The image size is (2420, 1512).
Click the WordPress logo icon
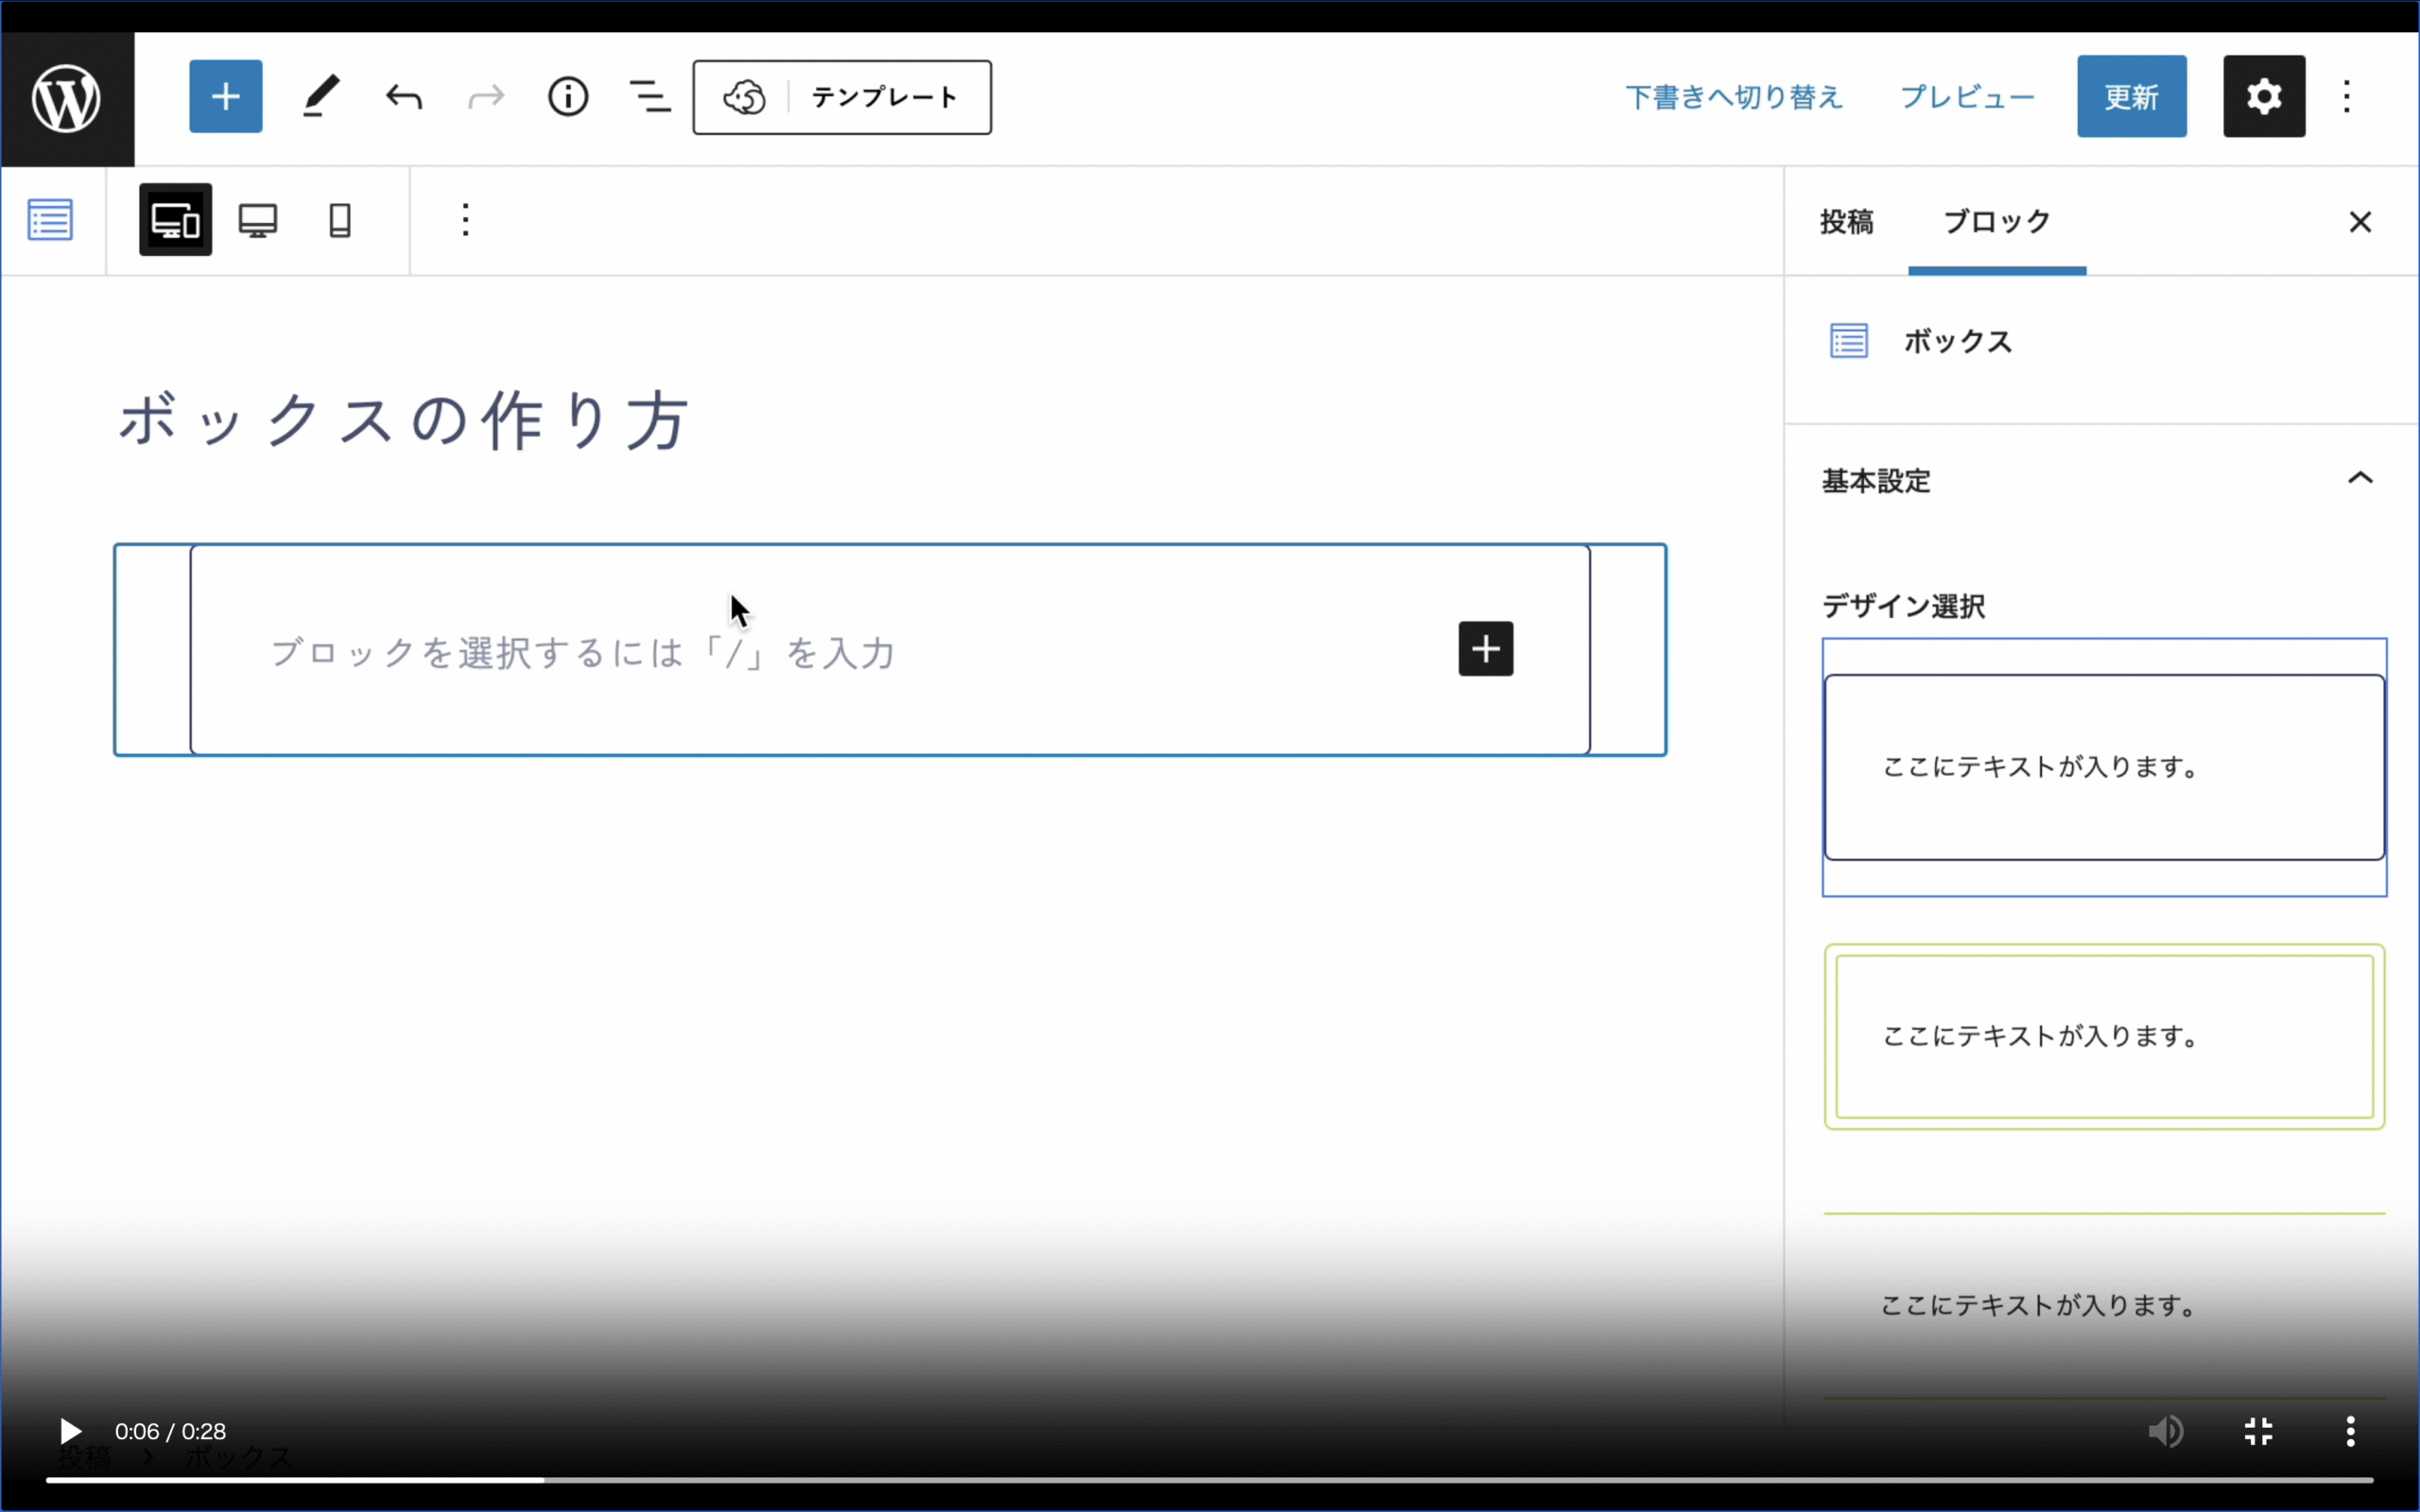click(66, 98)
